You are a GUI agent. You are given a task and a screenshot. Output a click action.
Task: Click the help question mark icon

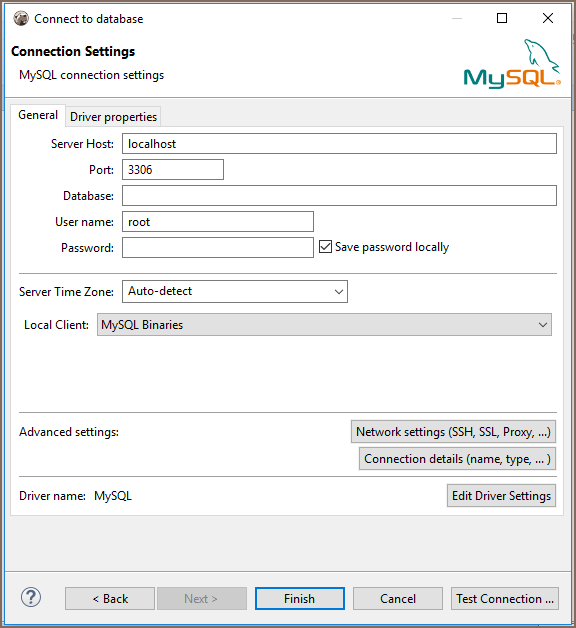[31, 597]
